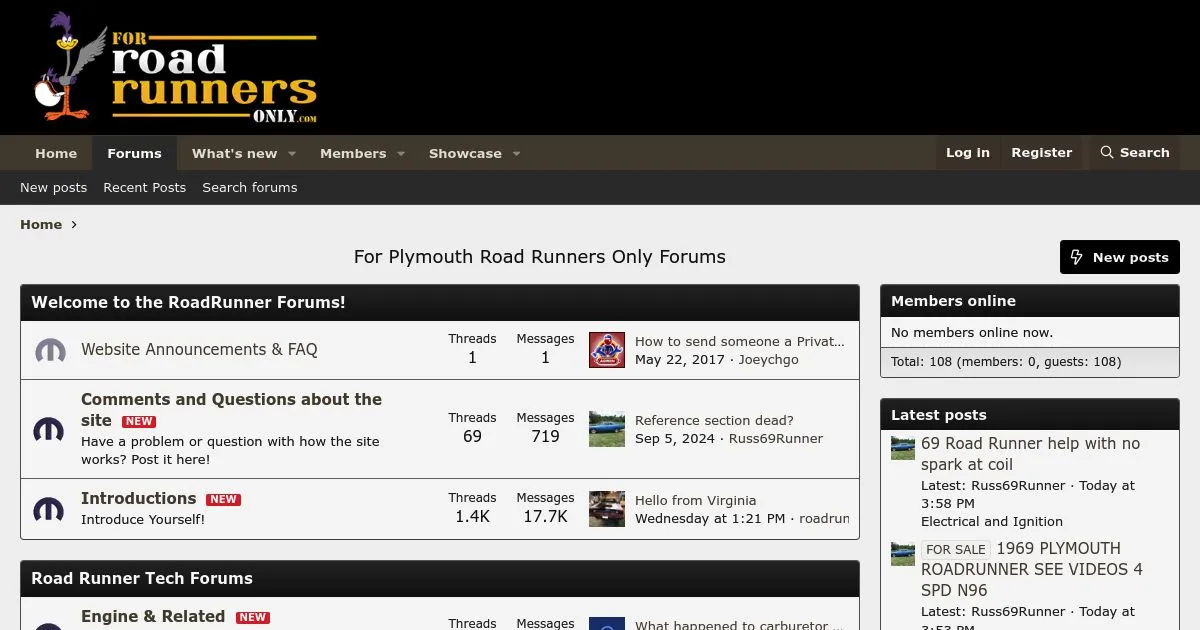Click the May 22, 2017 date
This screenshot has height=630, width=1200.
coord(680,360)
